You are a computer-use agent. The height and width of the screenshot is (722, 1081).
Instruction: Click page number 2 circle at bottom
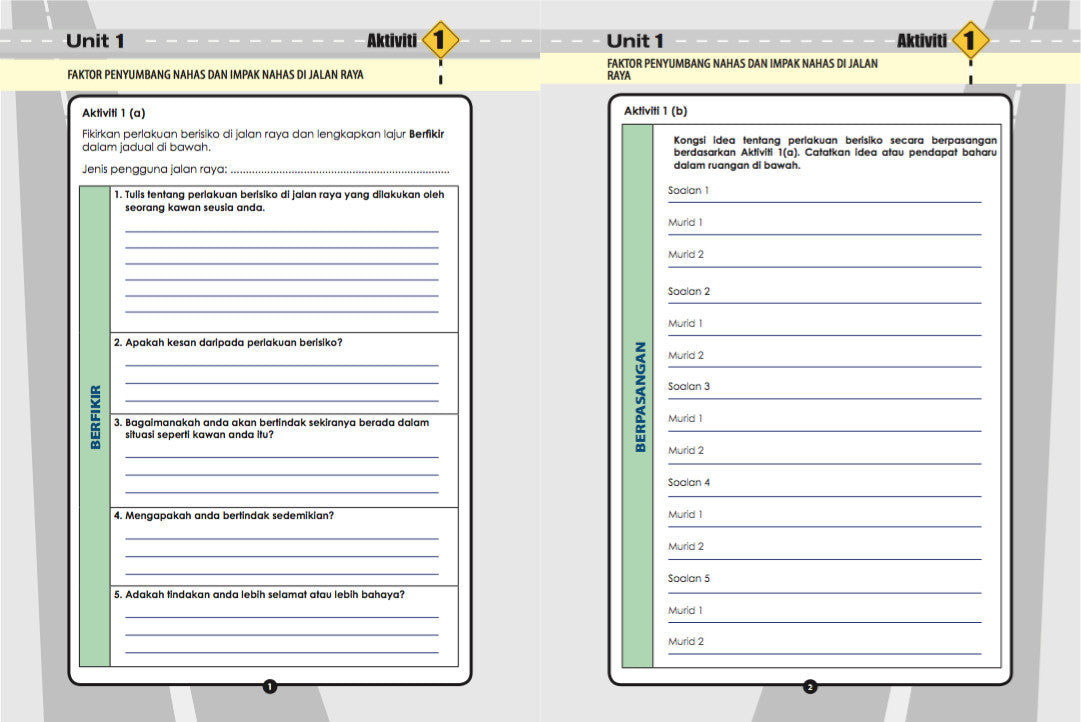click(810, 686)
